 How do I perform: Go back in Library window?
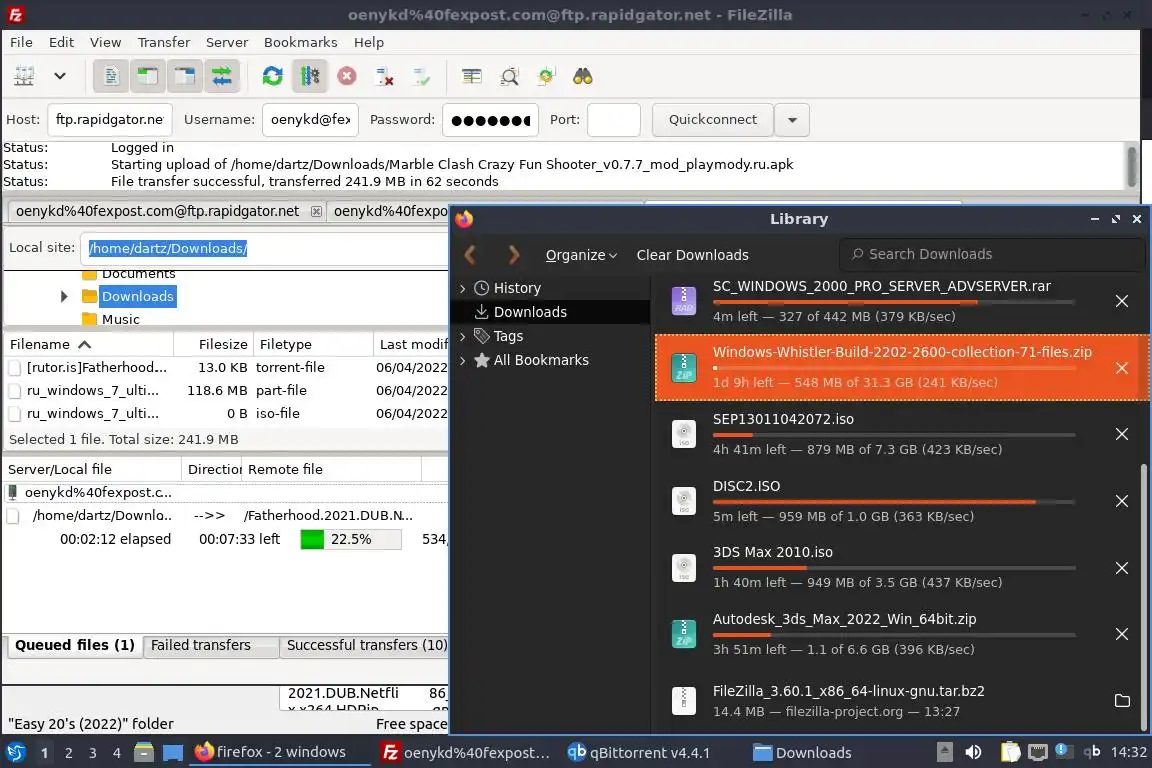click(x=471, y=255)
